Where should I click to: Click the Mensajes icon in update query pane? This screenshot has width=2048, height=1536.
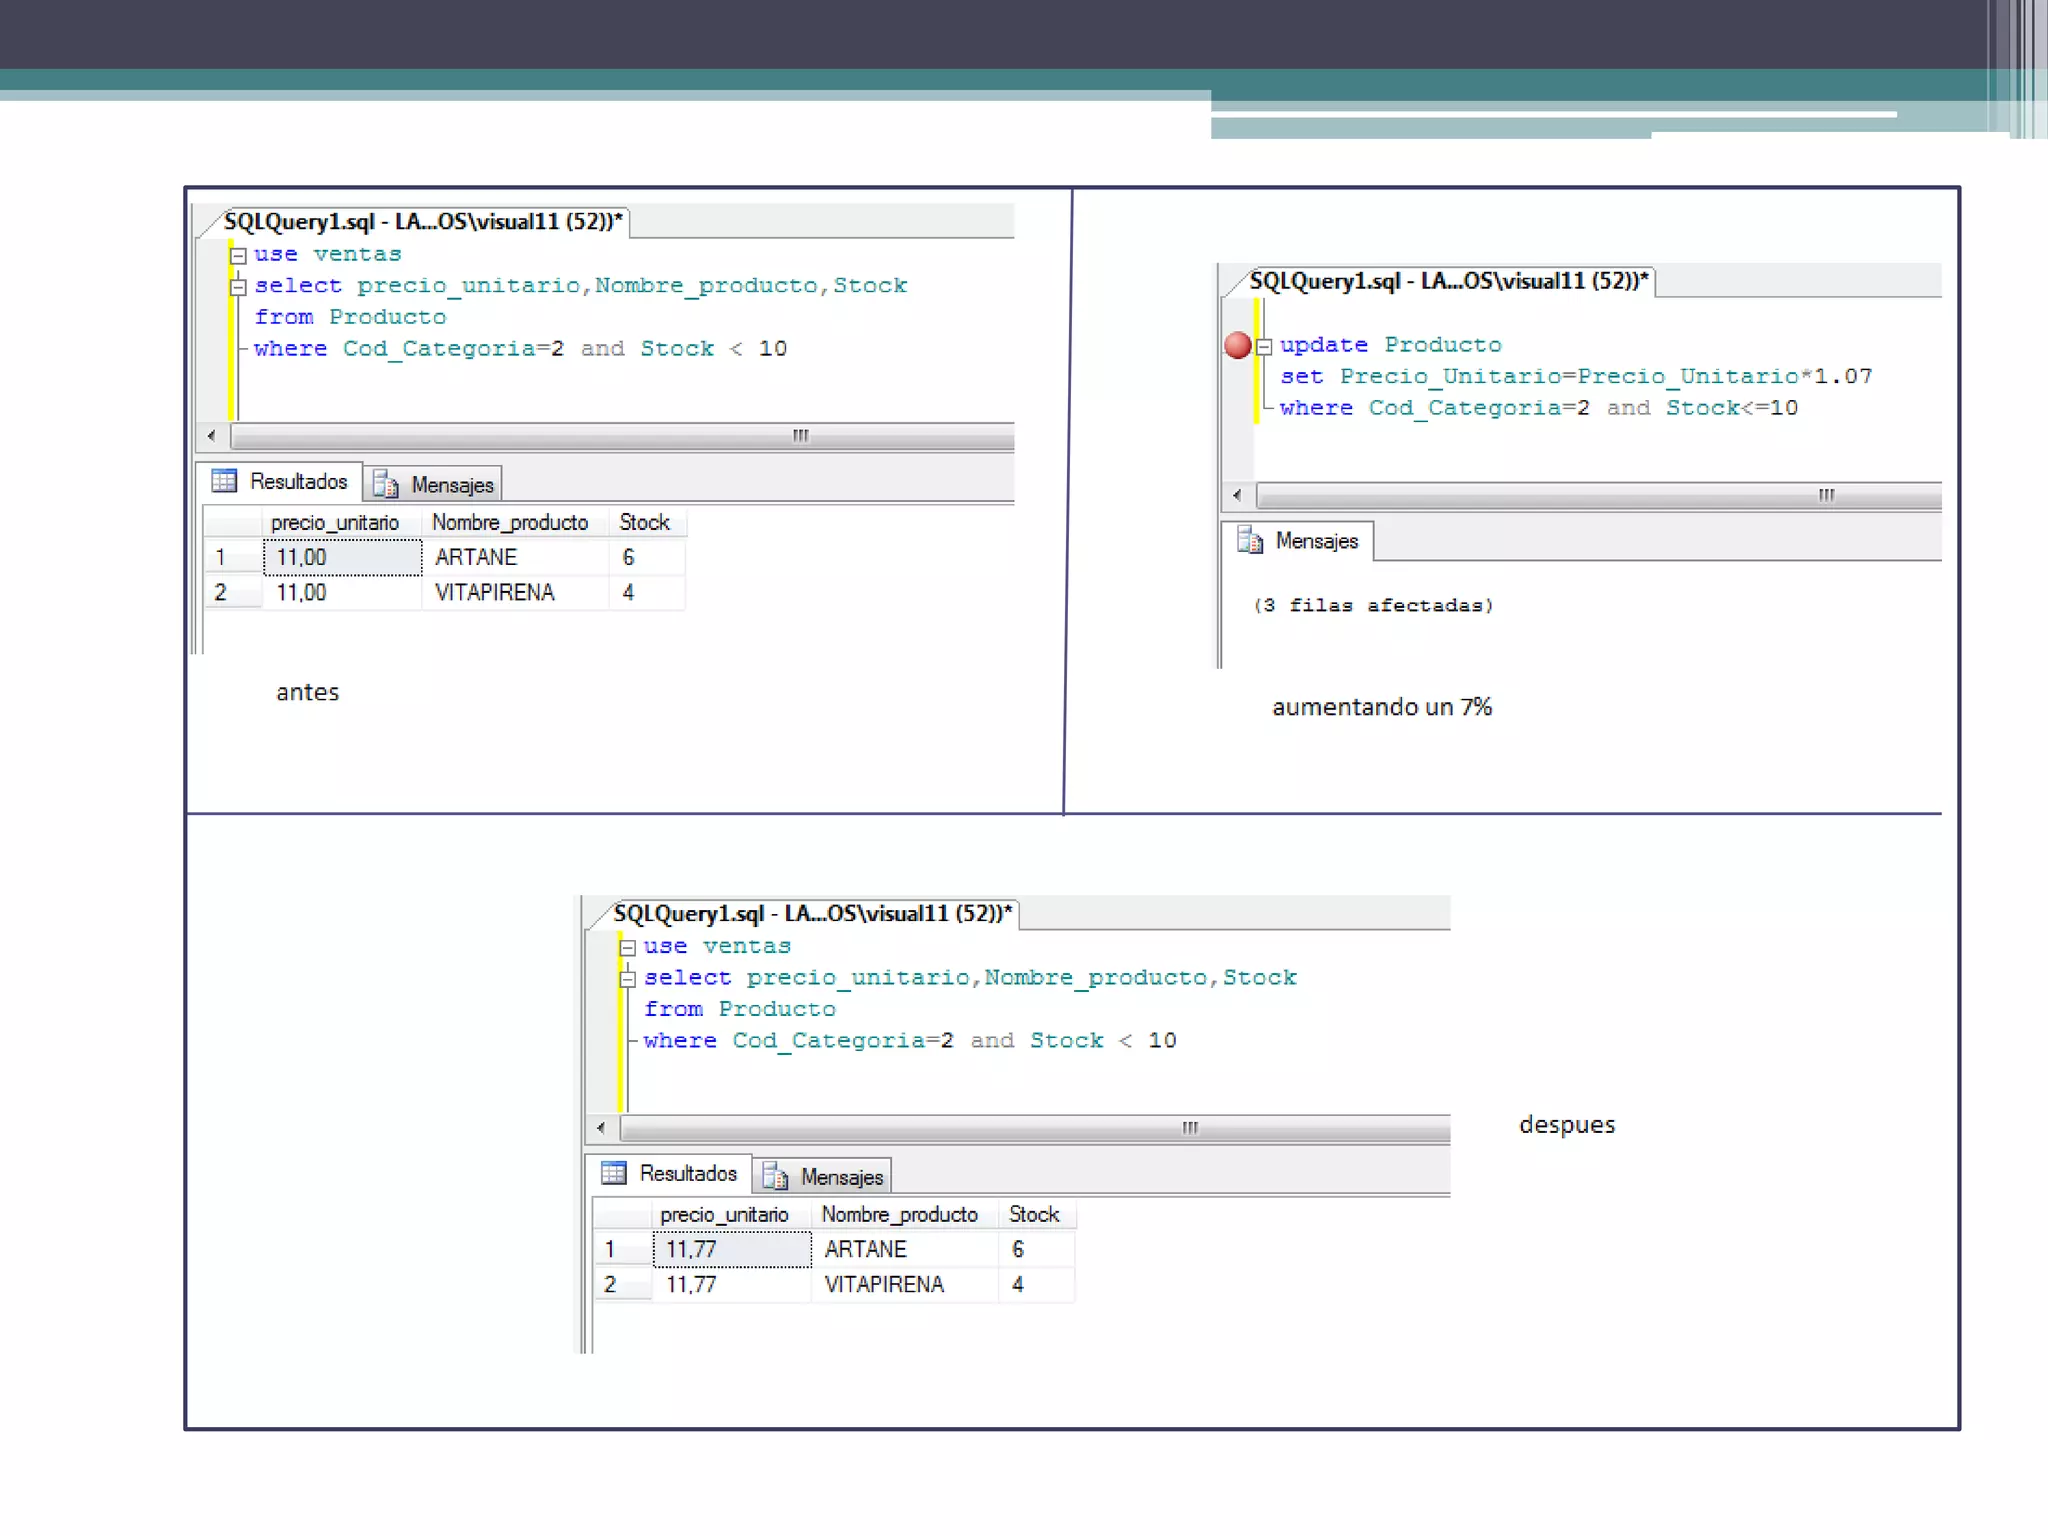(1250, 541)
